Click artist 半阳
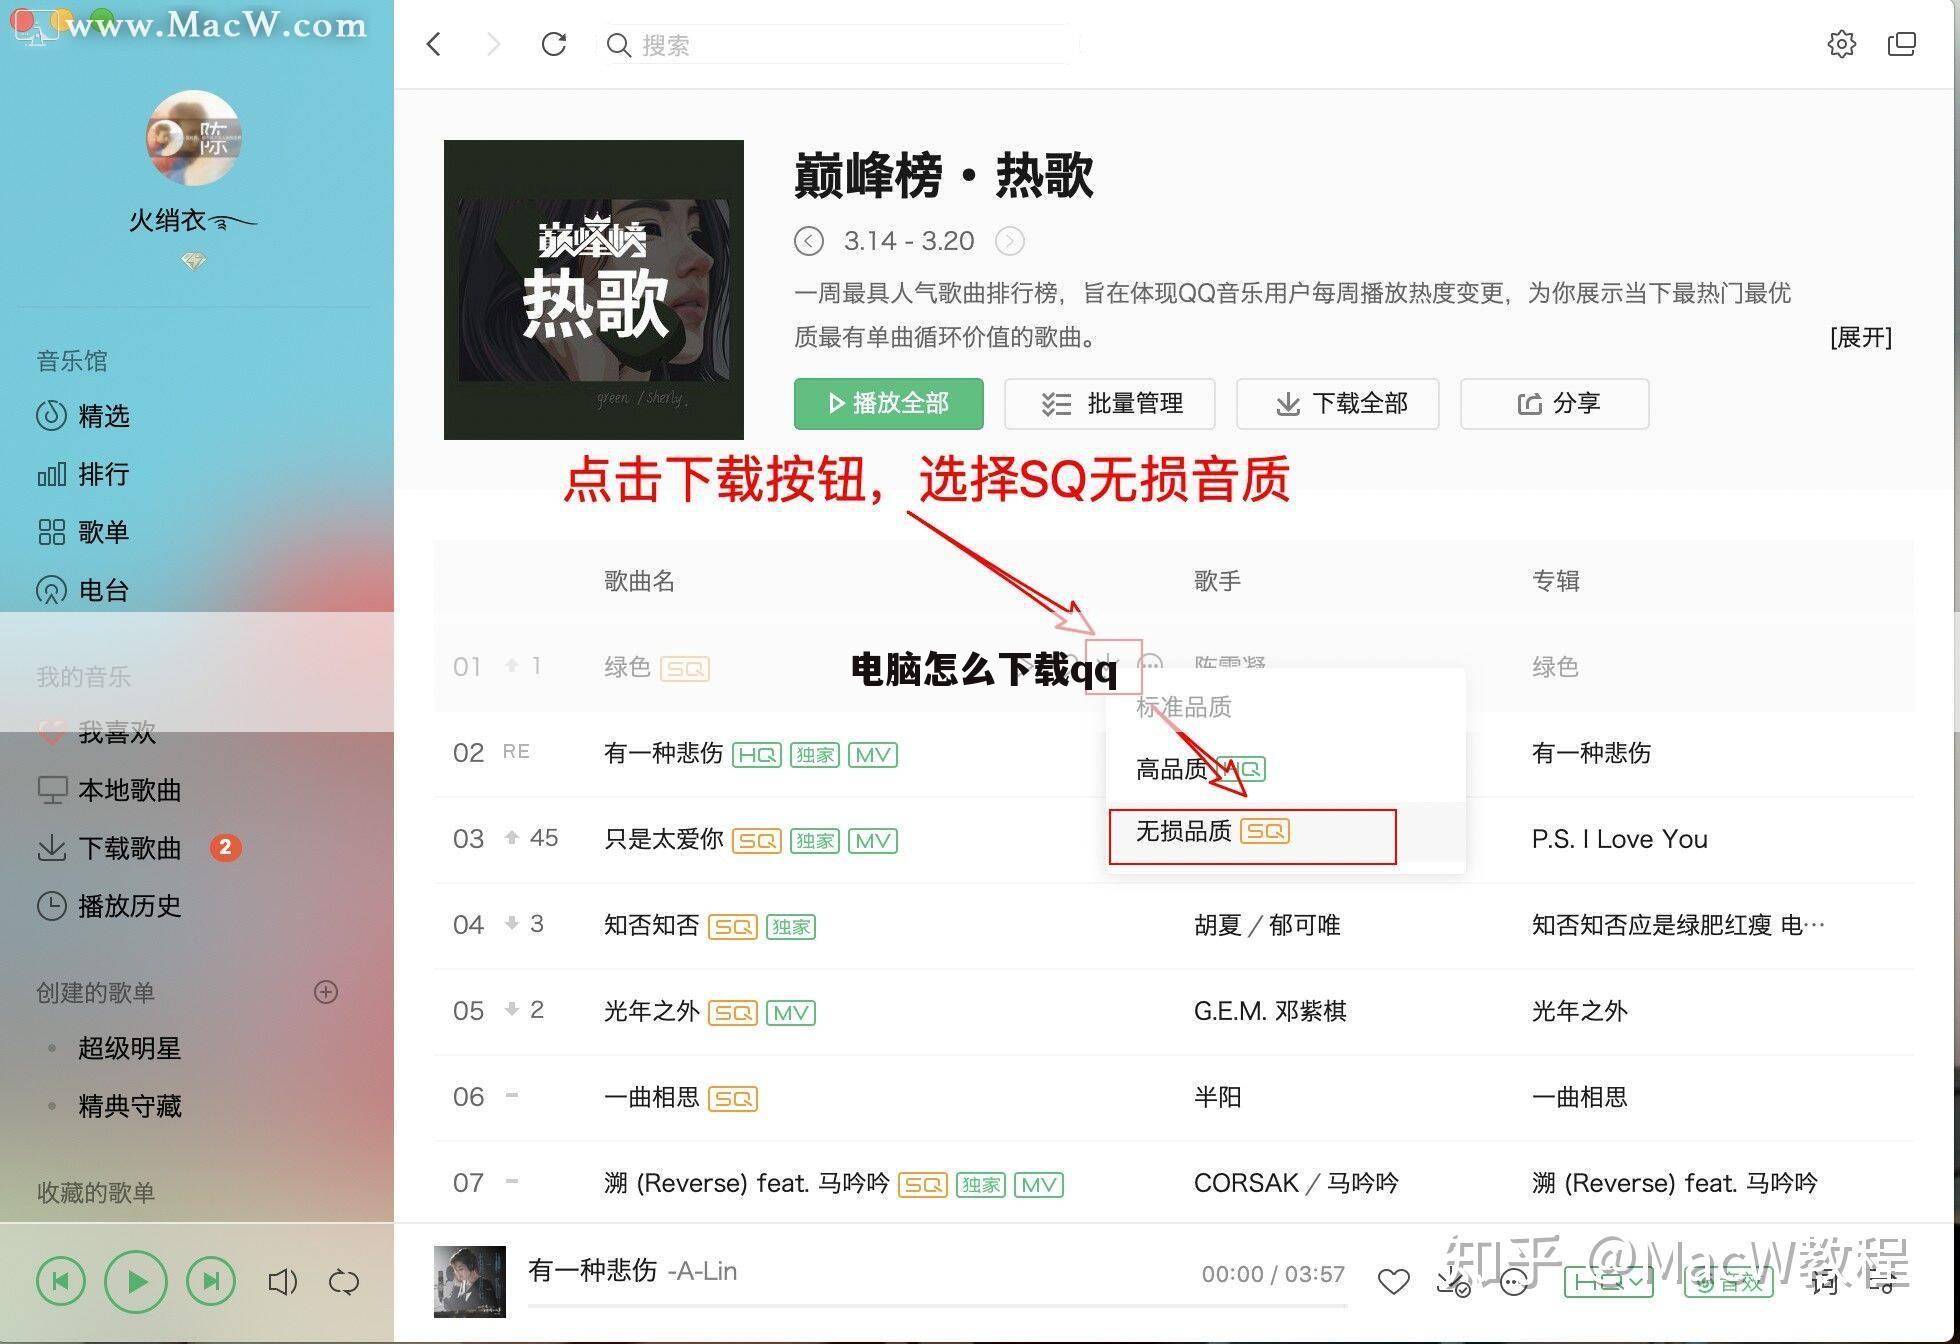1960x1344 pixels. (1218, 1097)
